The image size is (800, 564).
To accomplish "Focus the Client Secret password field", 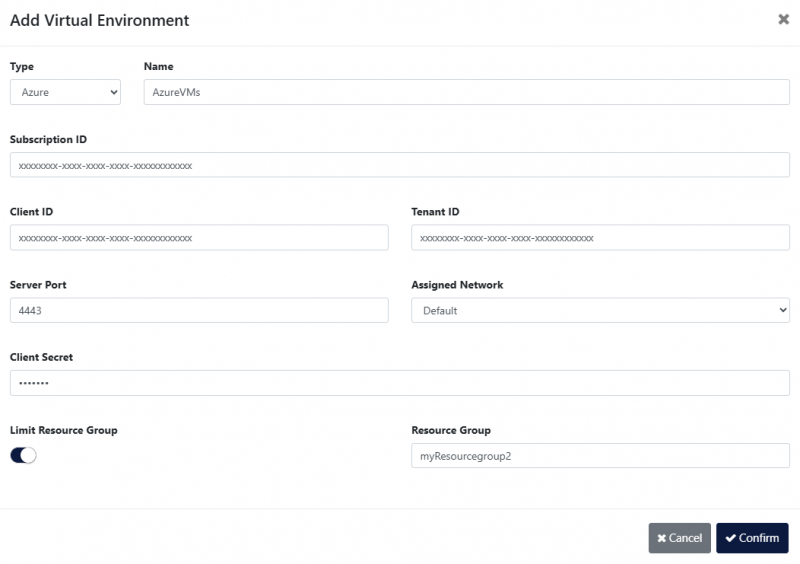I will tap(400, 383).
